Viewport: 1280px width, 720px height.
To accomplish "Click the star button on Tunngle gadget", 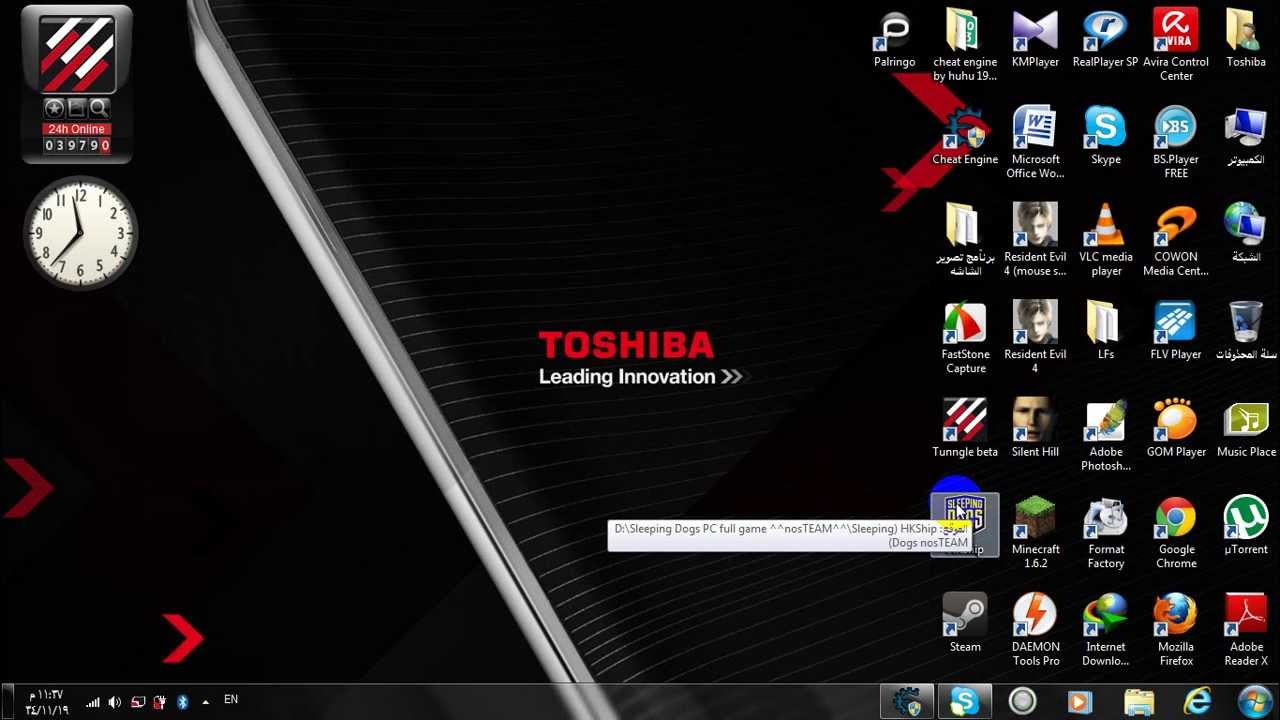I will pos(54,108).
